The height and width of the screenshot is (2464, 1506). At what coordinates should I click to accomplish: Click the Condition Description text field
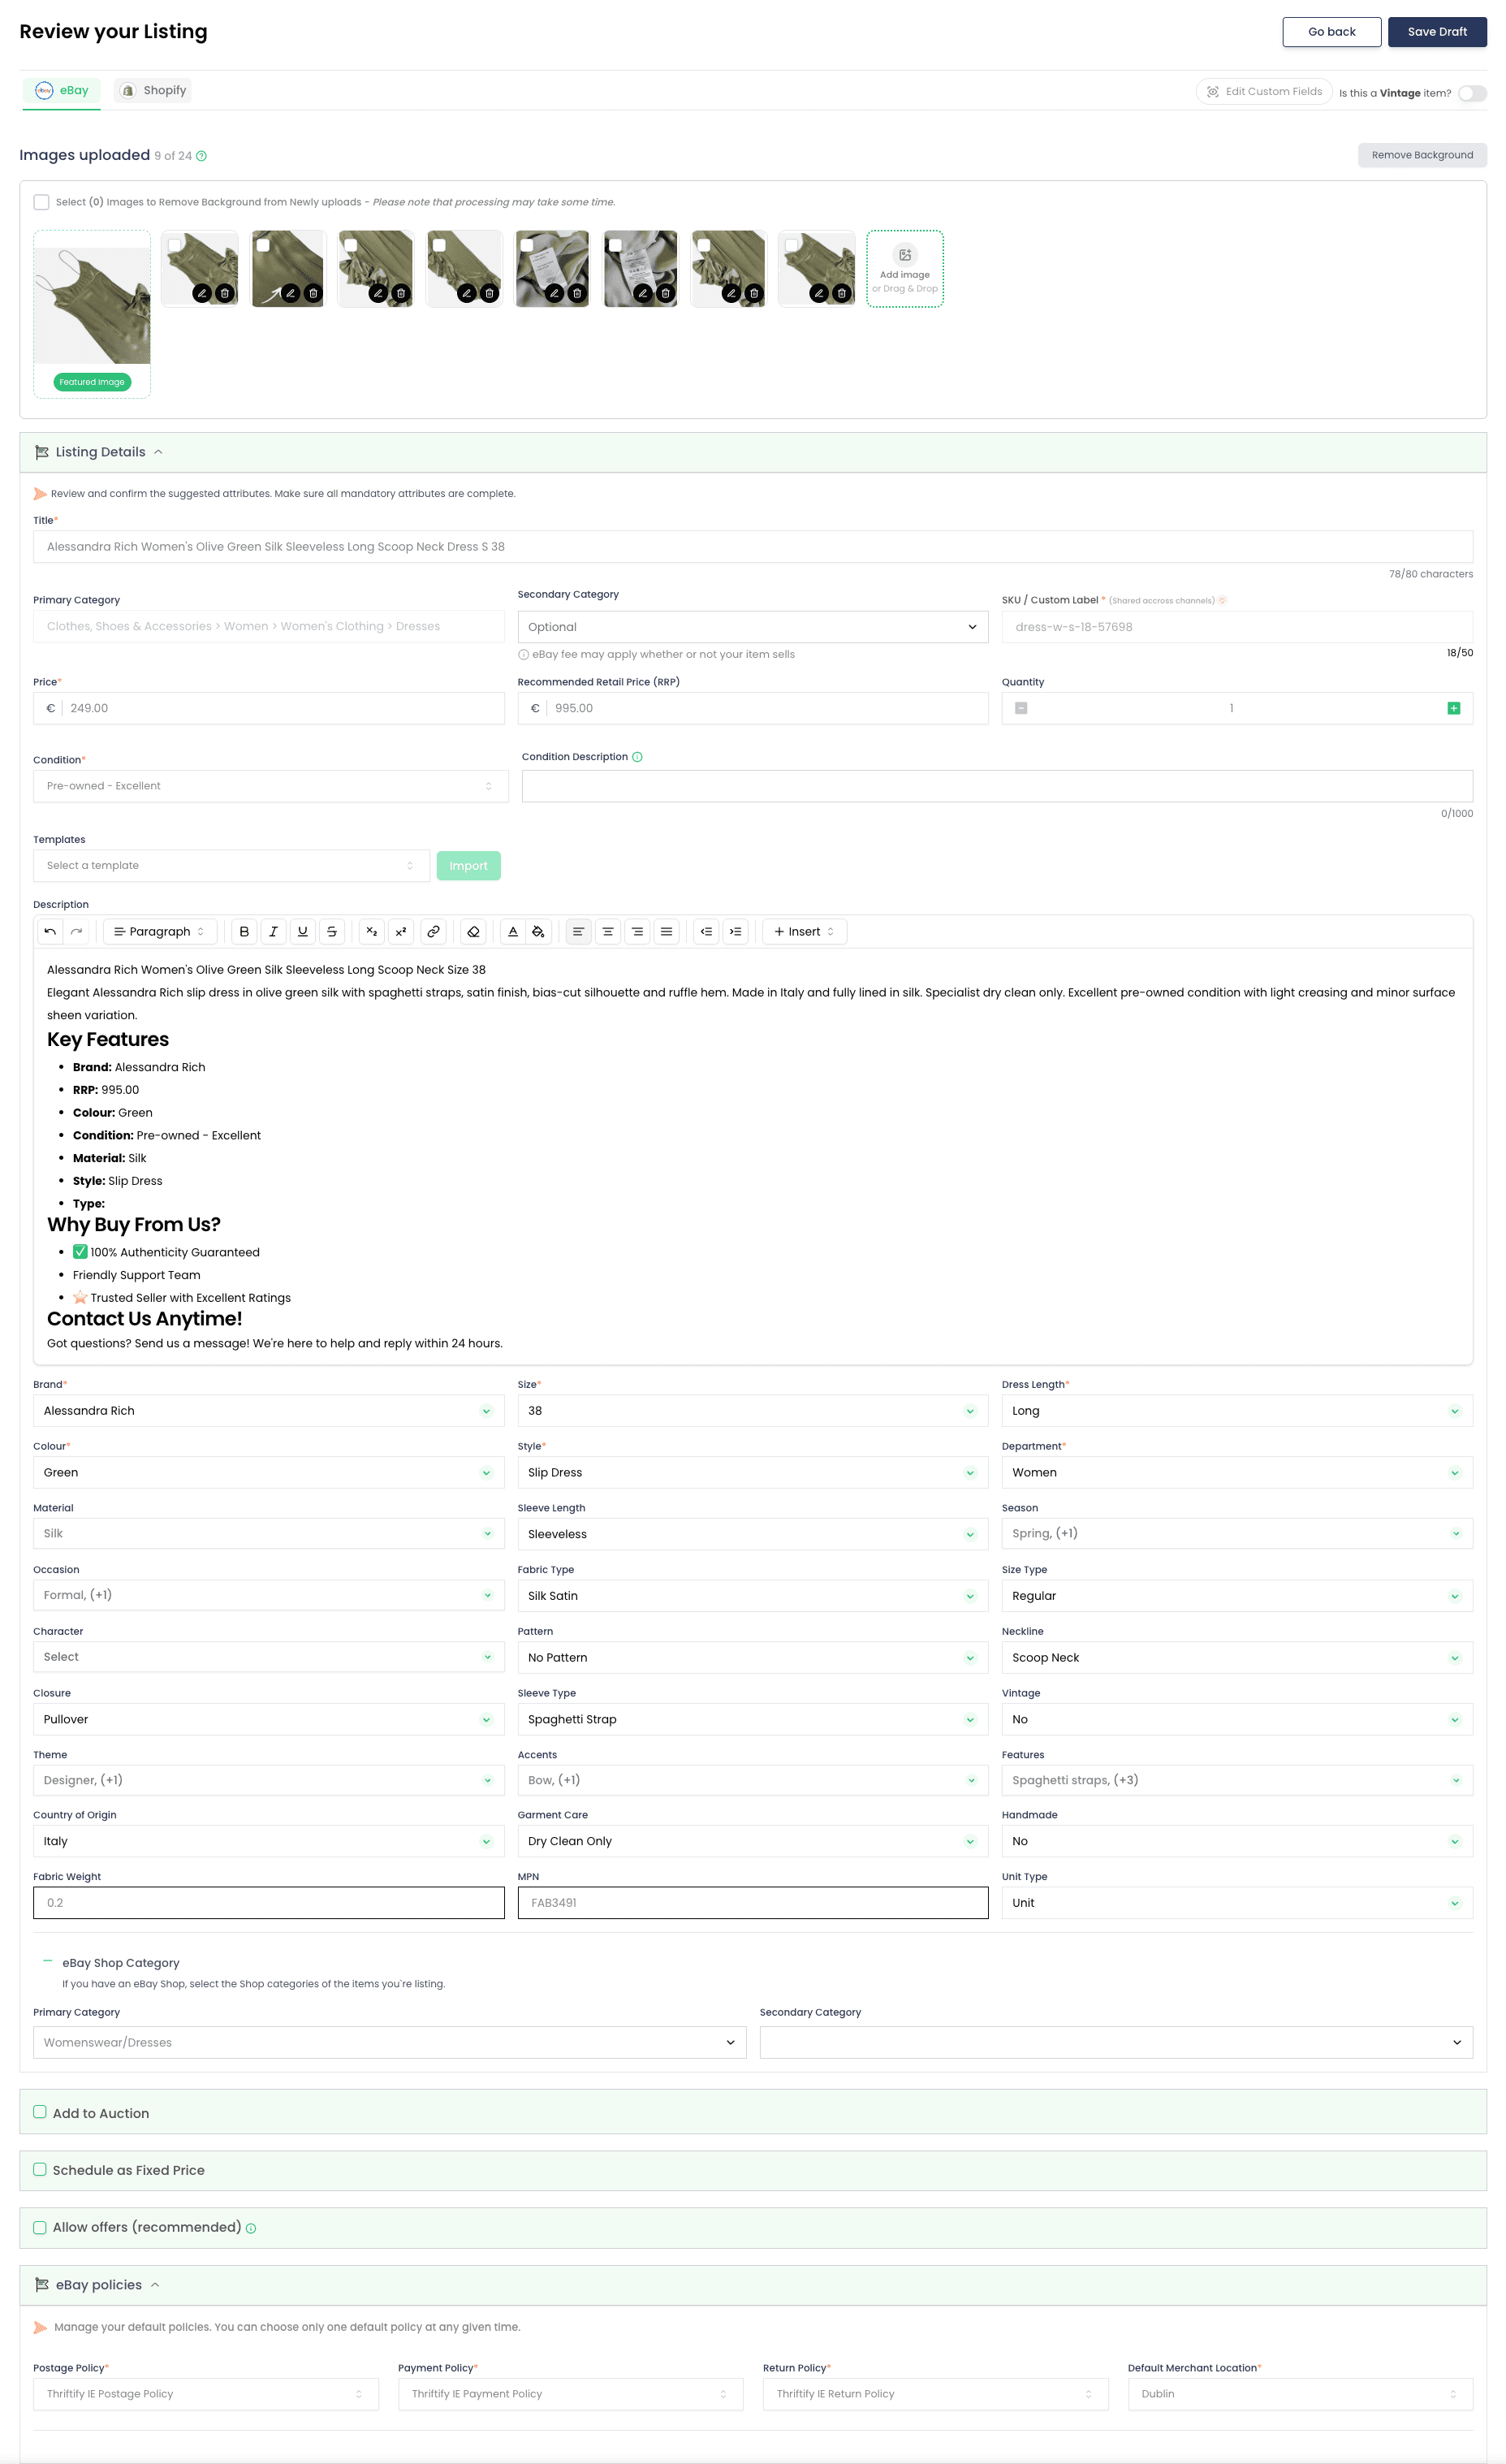997,786
